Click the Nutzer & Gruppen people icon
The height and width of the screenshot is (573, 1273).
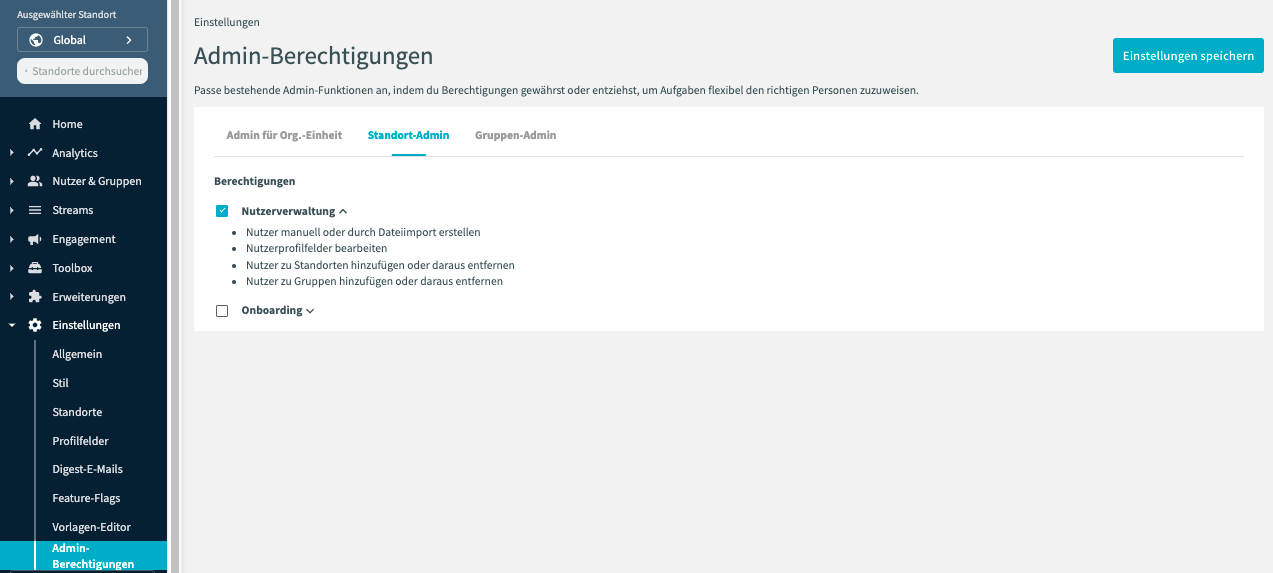pyautogui.click(x=35, y=181)
